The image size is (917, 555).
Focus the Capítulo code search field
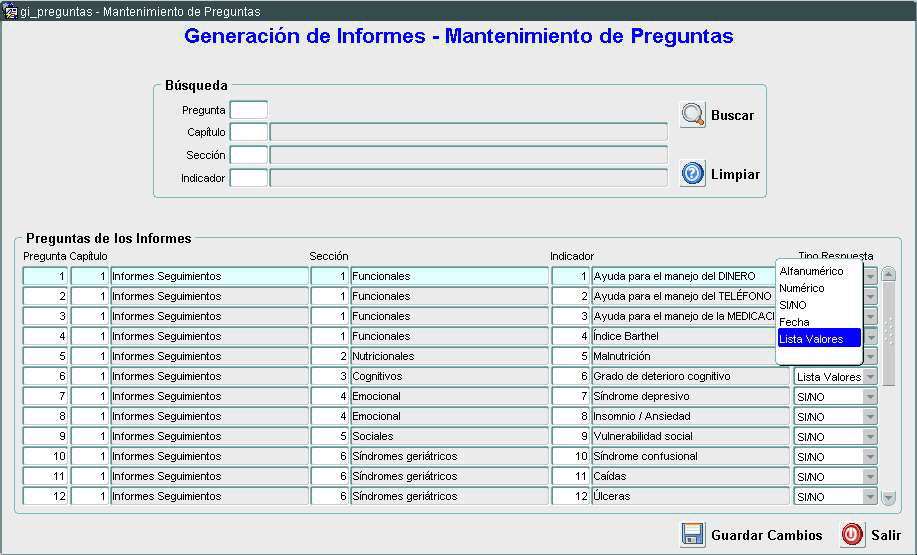pos(248,132)
